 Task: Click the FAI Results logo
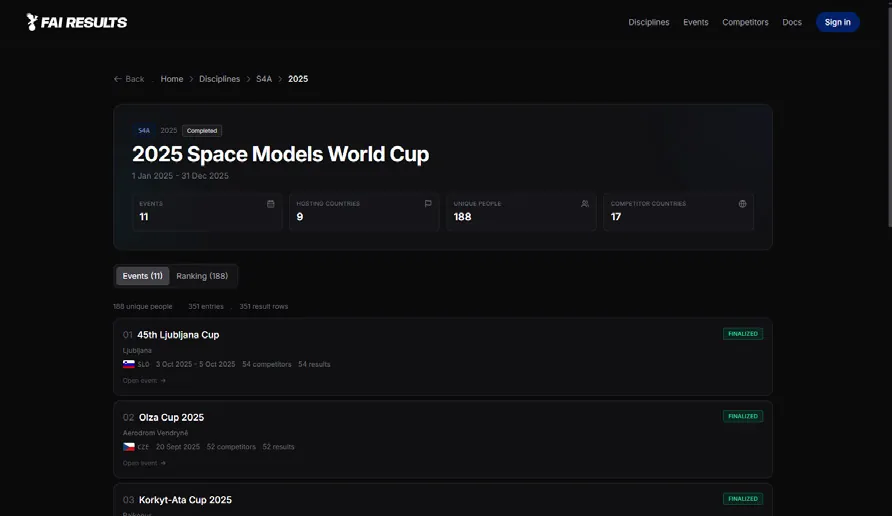77,22
